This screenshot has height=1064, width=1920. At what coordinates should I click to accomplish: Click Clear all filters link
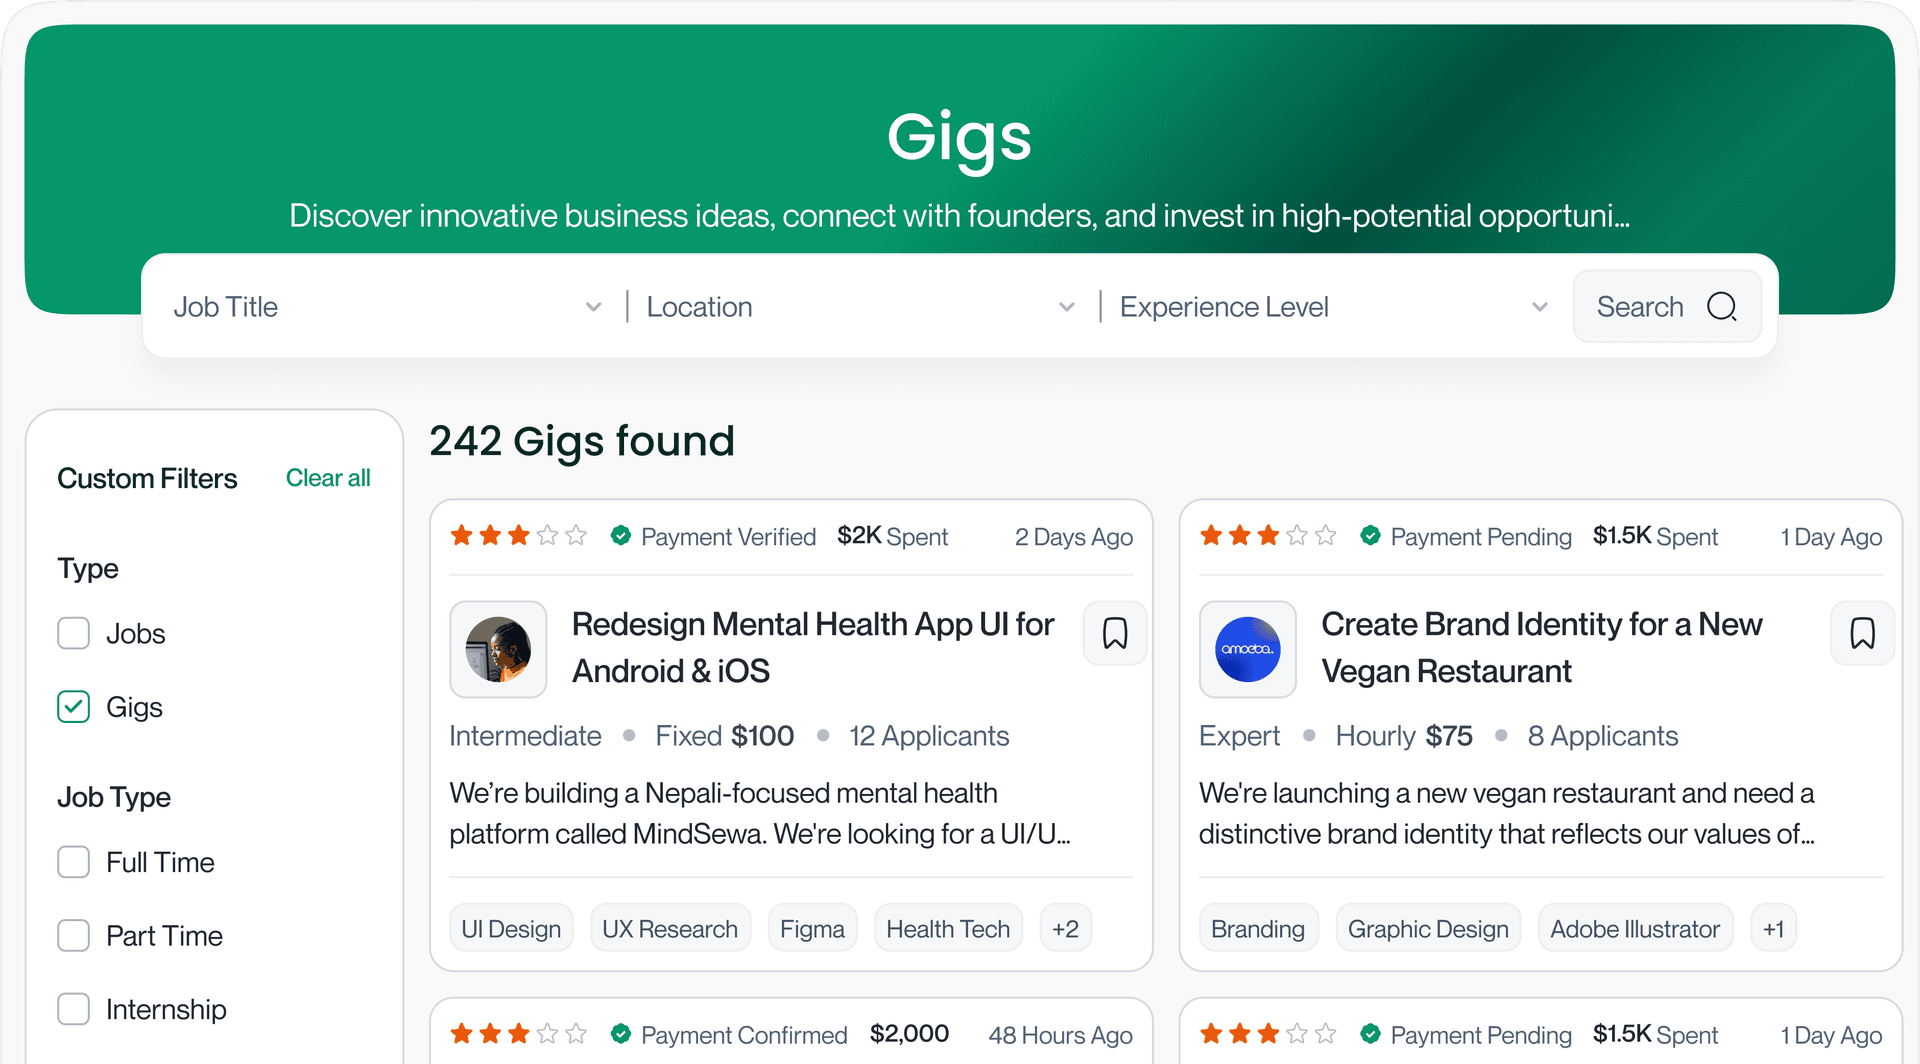coord(328,478)
